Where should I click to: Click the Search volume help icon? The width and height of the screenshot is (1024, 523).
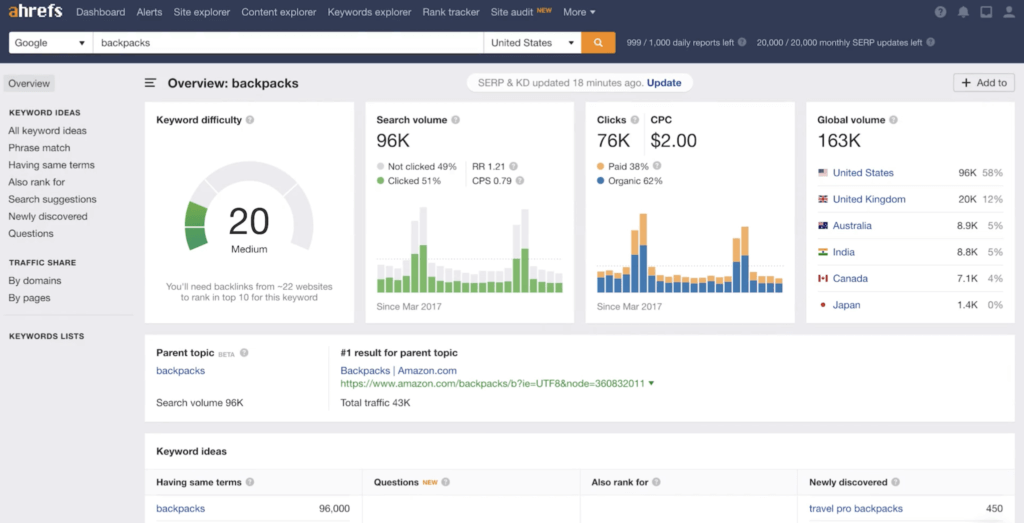pos(455,120)
